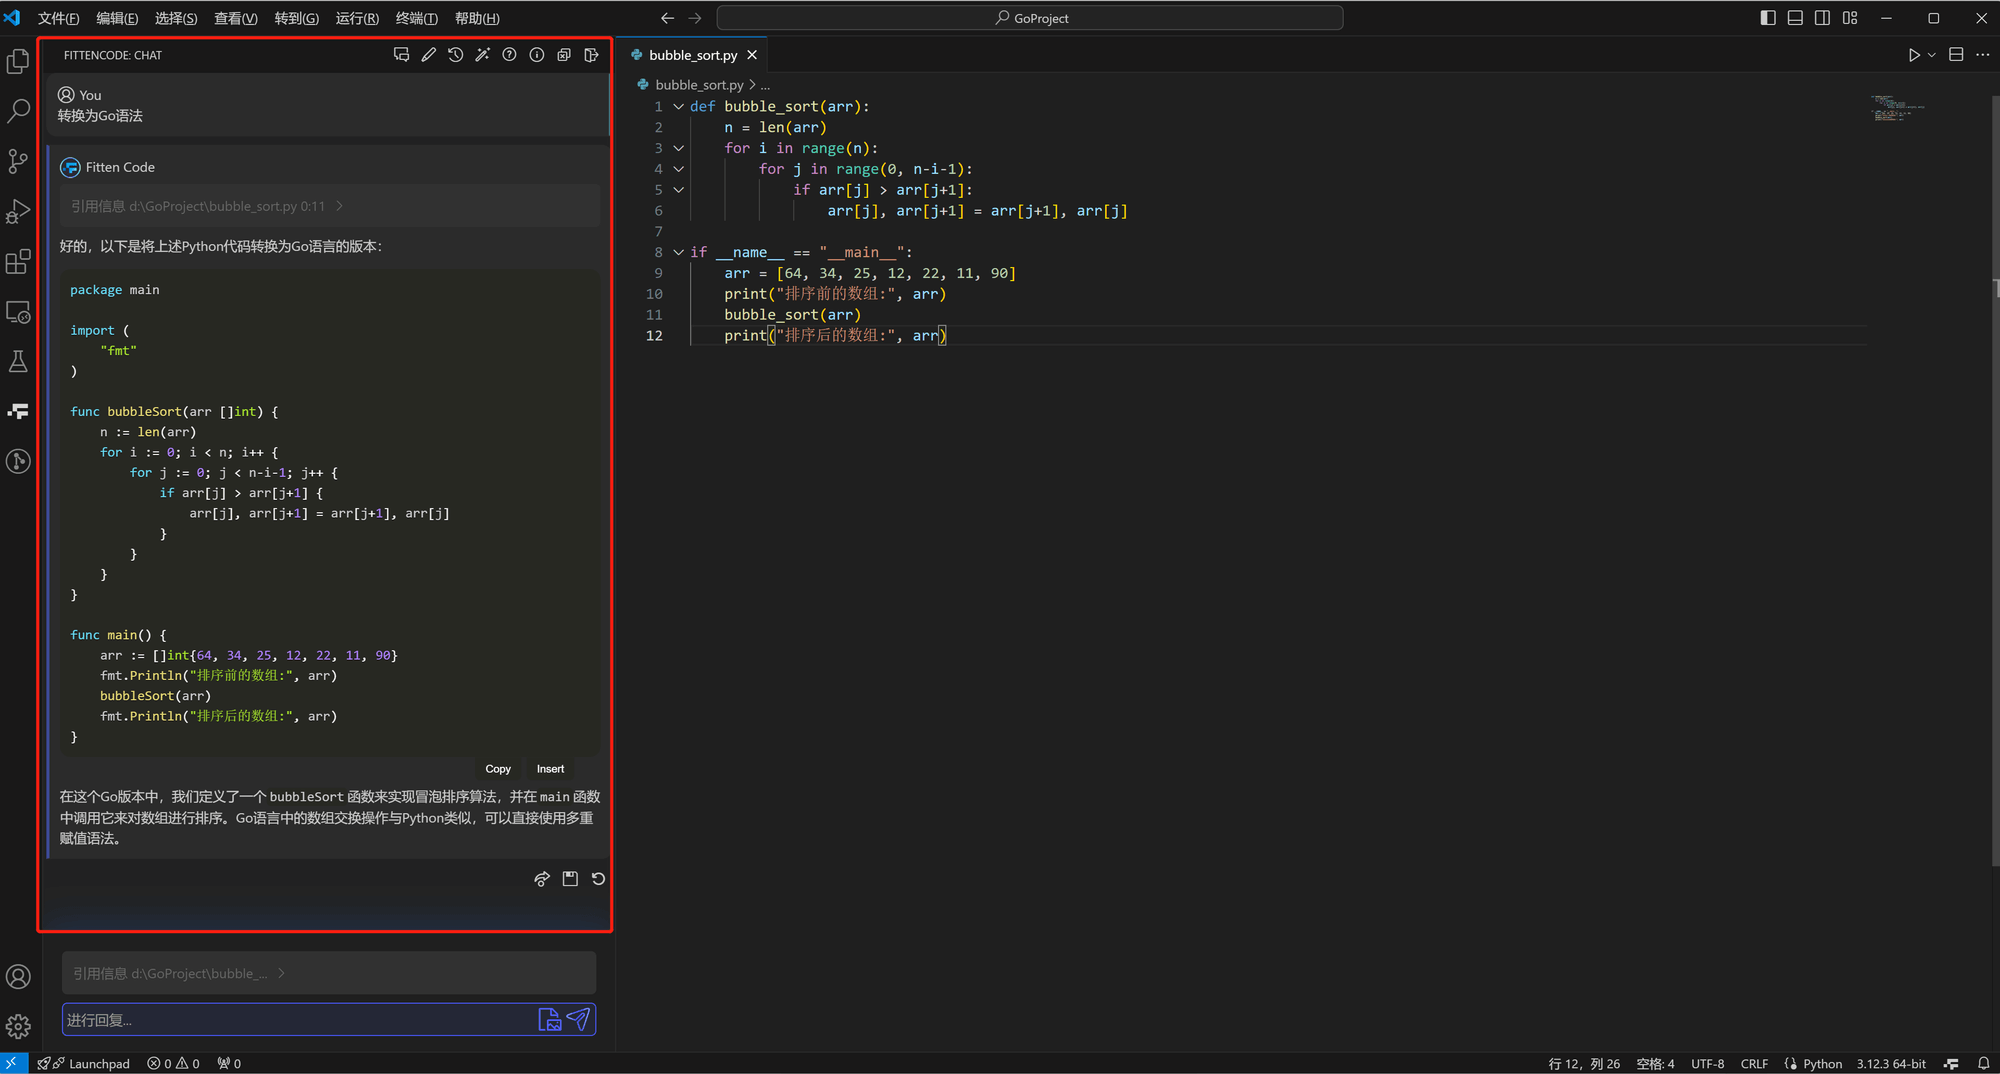Open chat history clock icon
The width and height of the screenshot is (2000, 1074).
[x=455, y=55]
